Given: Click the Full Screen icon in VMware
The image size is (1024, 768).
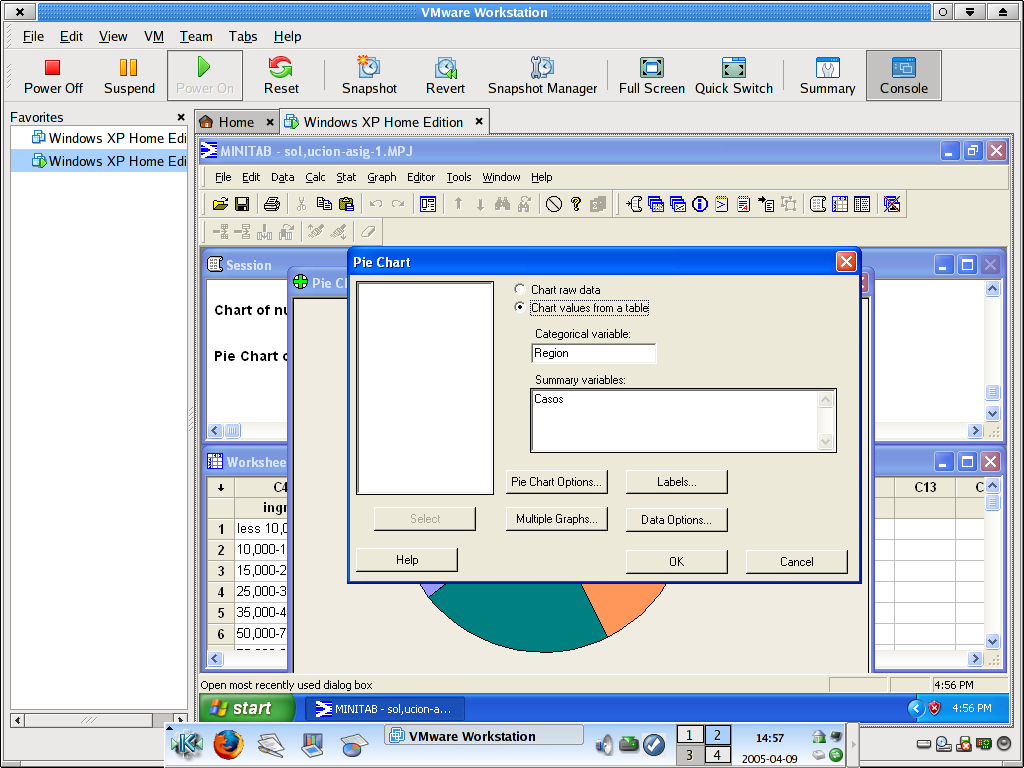Looking at the screenshot, I should tap(652, 75).
